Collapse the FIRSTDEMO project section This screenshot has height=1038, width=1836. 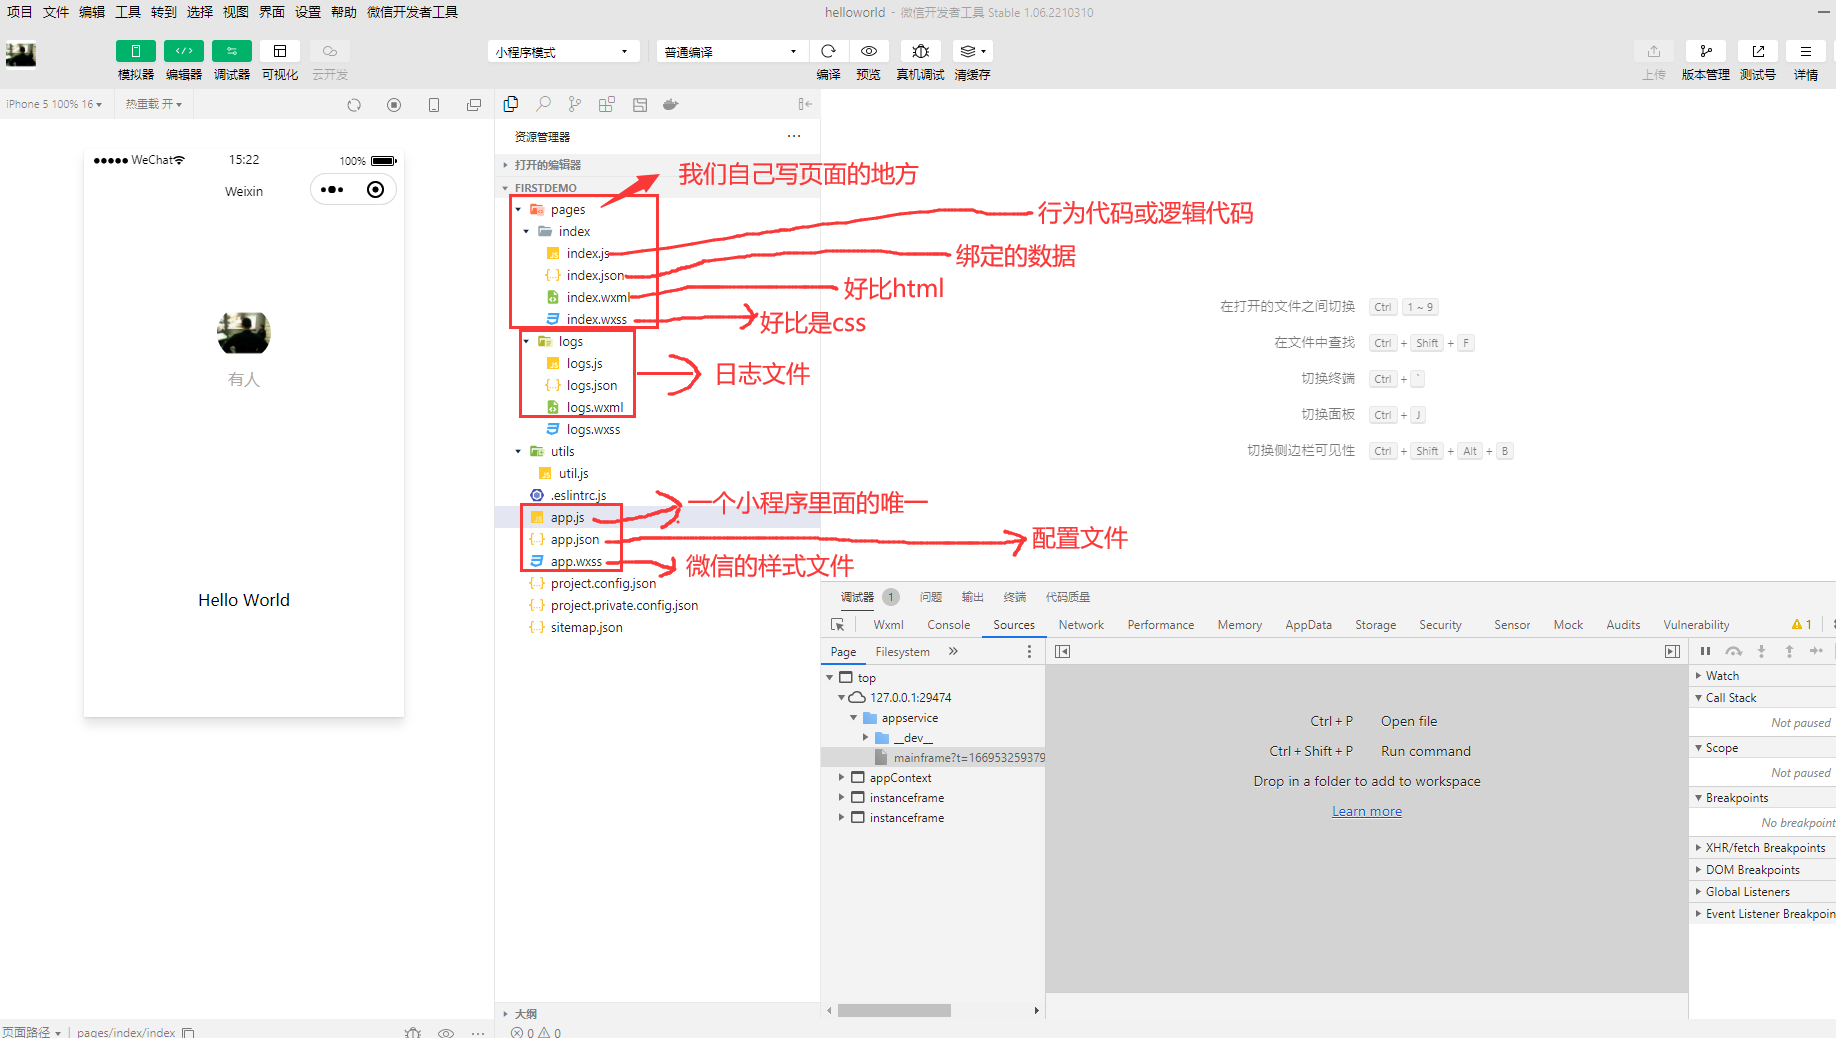(657, 188)
